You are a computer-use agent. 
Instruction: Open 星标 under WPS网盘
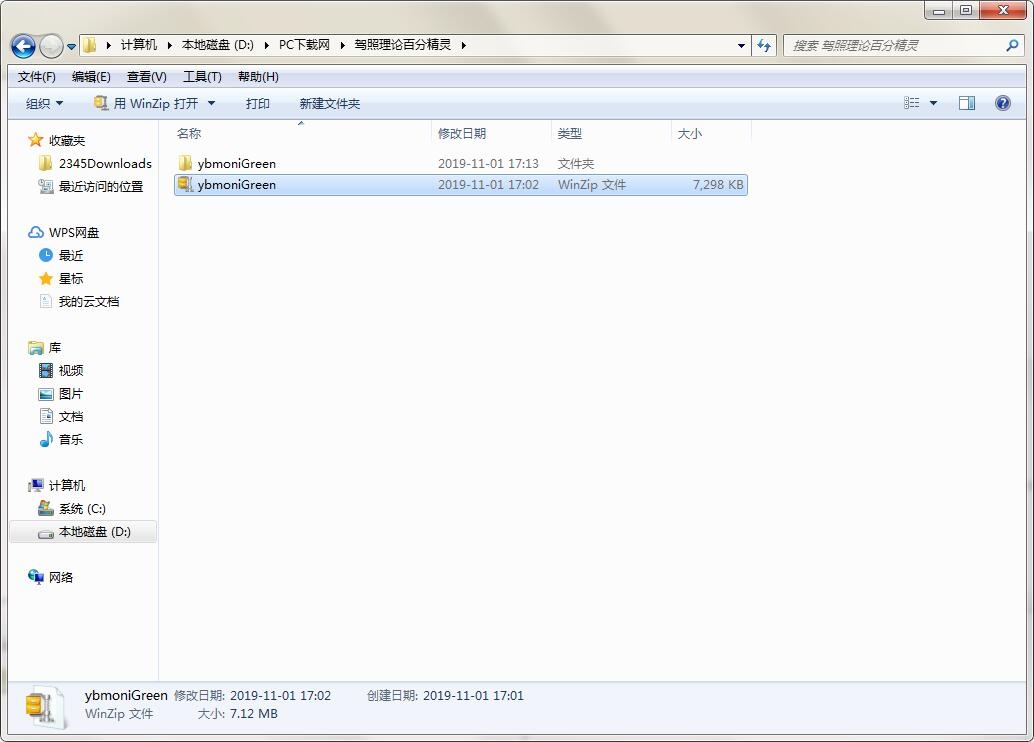coord(61,278)
